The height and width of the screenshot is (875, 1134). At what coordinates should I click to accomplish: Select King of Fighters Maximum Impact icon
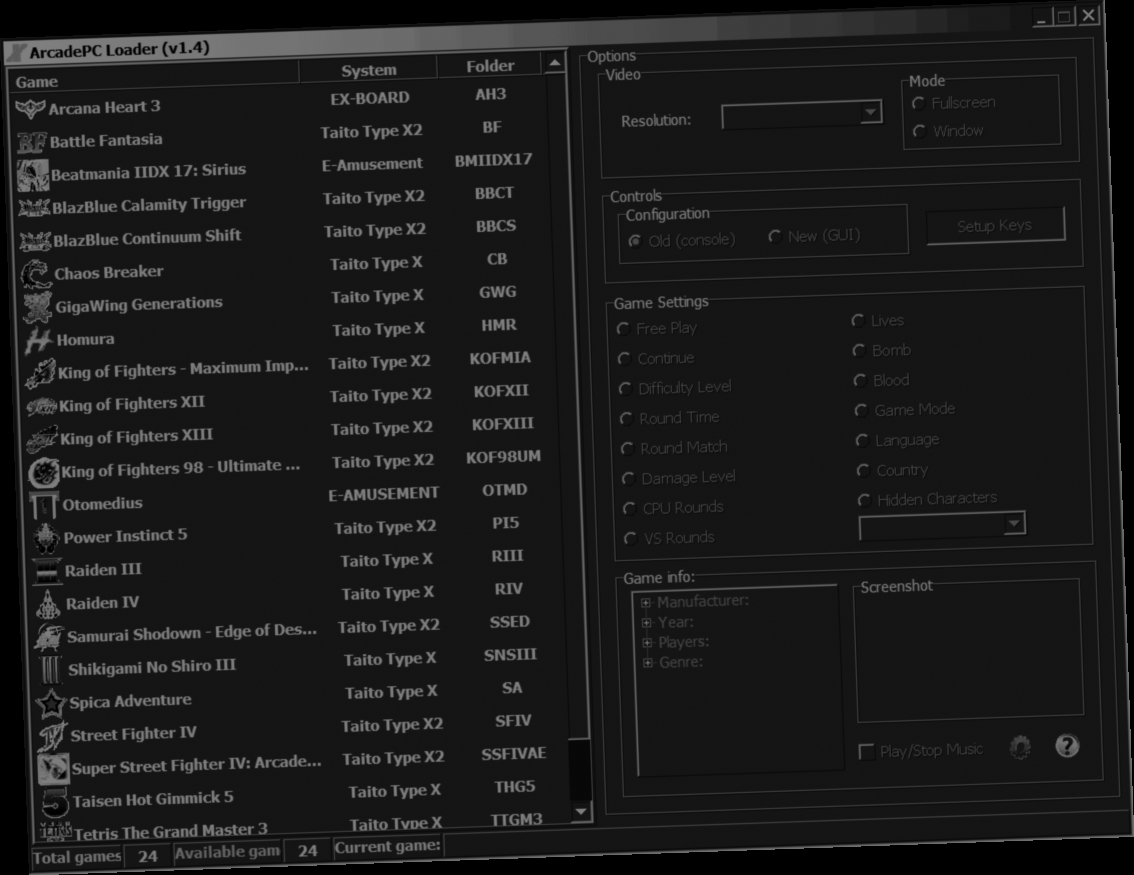pyautogui.click(x=40, y=374)
